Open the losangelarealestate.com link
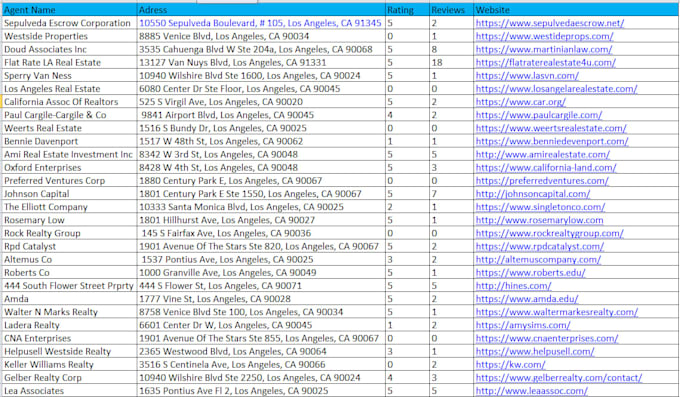This screenshot has height=397, width=680. [x=556, y=89]
